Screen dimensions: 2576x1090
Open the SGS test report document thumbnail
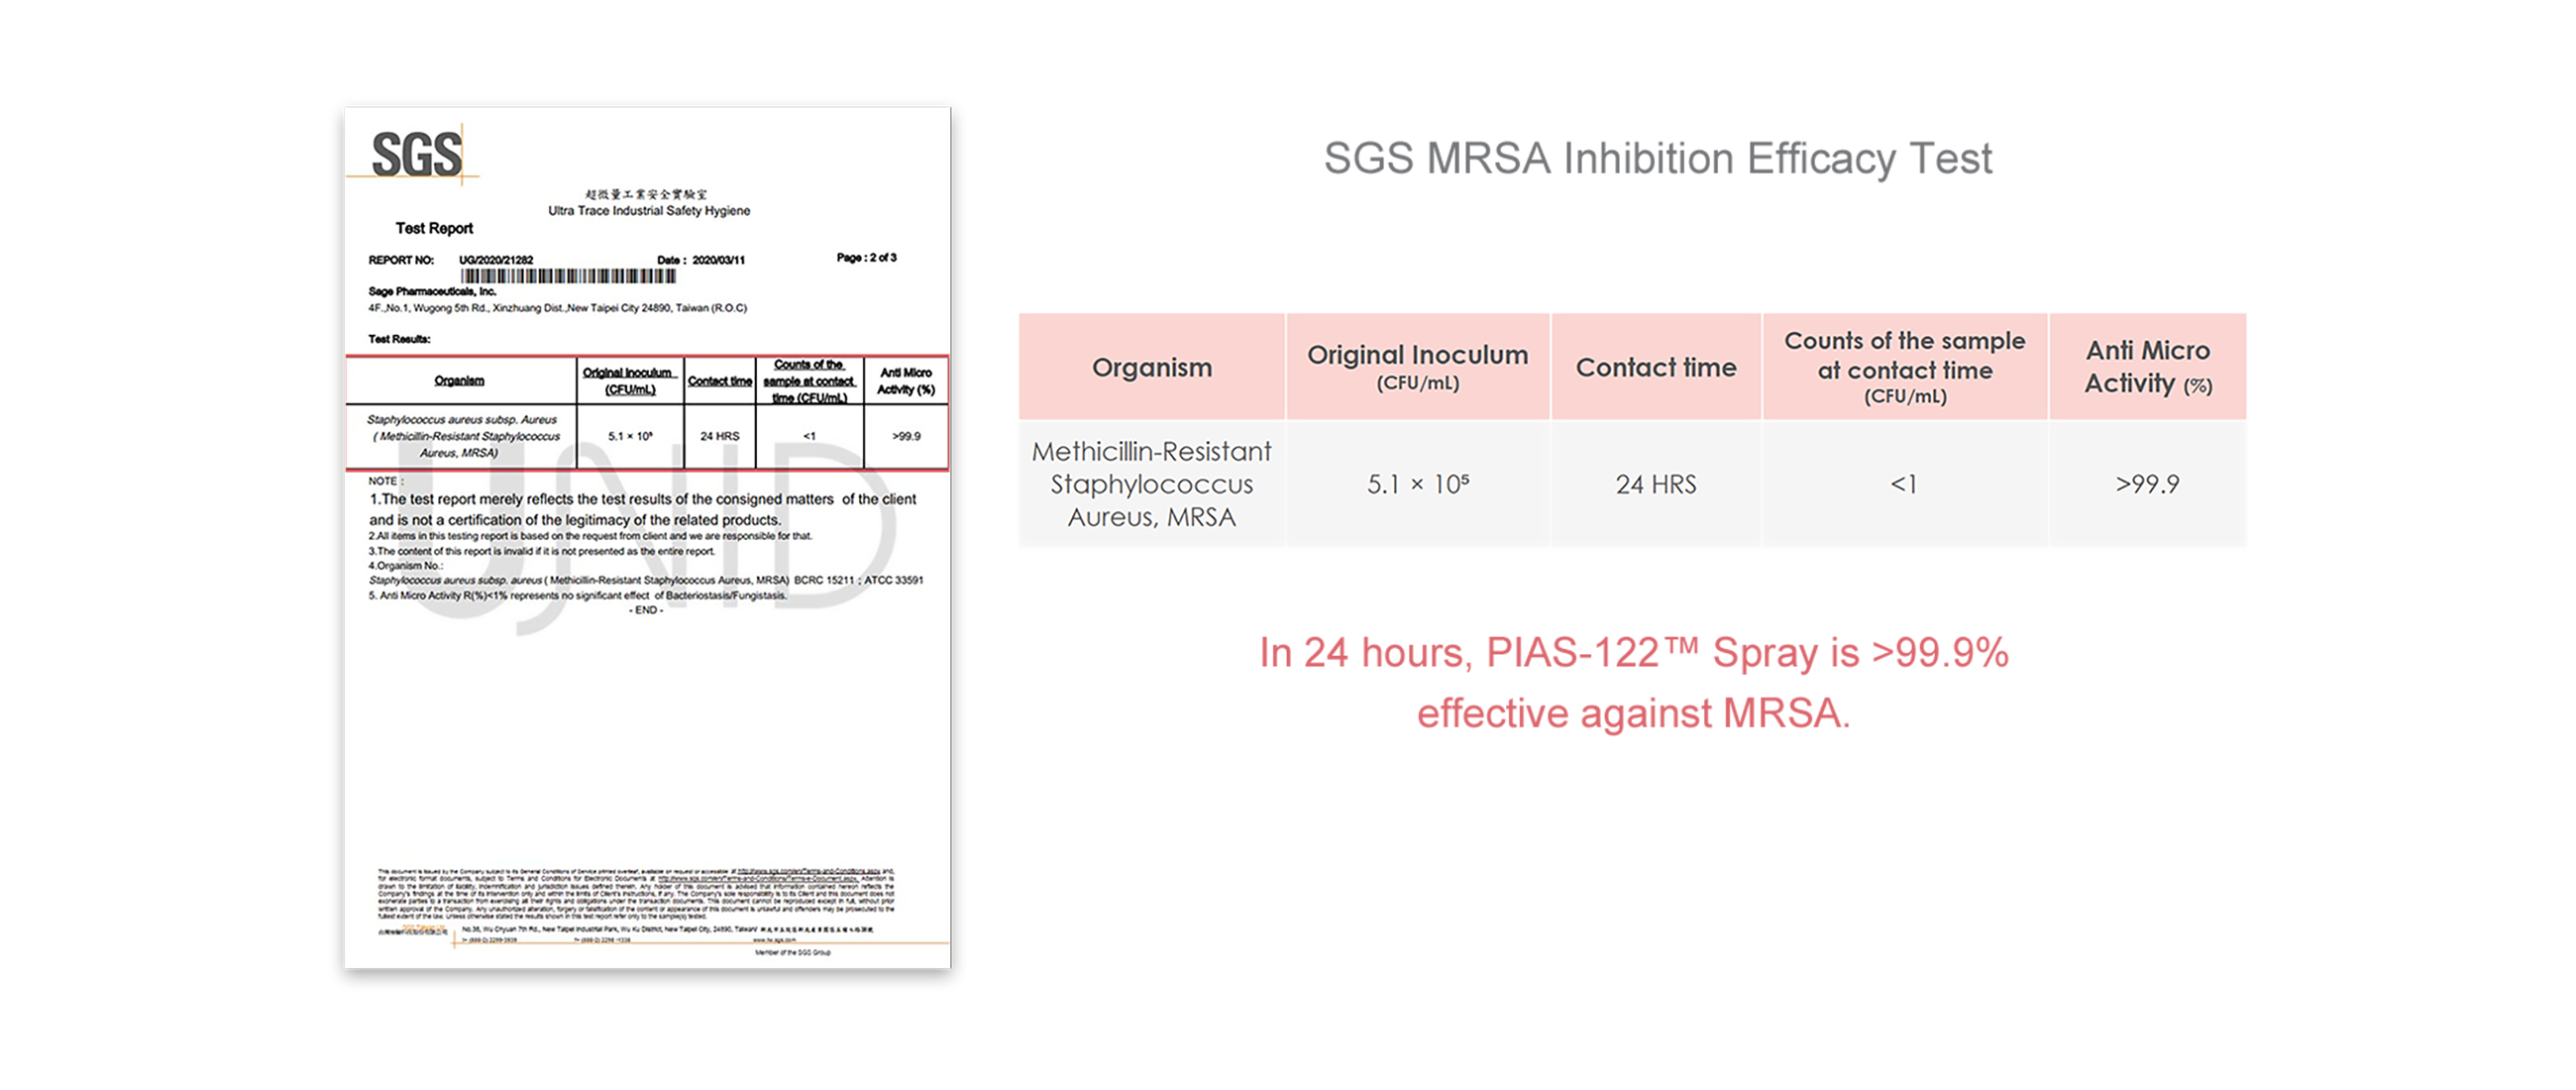[648, 538]
